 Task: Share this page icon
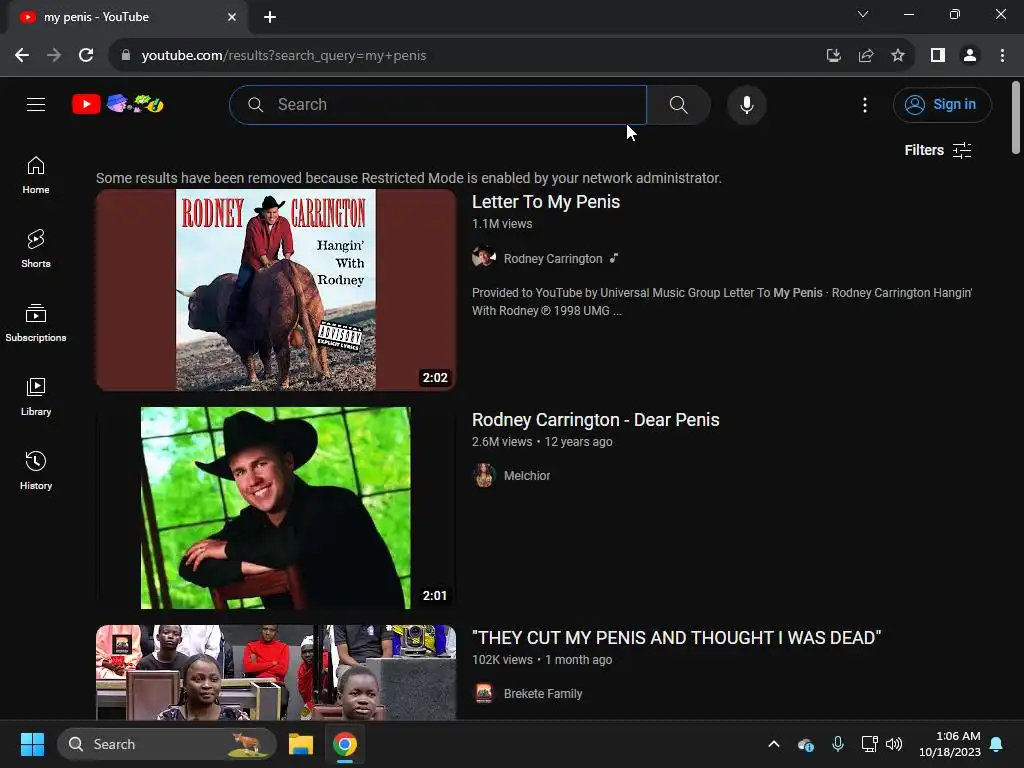[866, 56]
